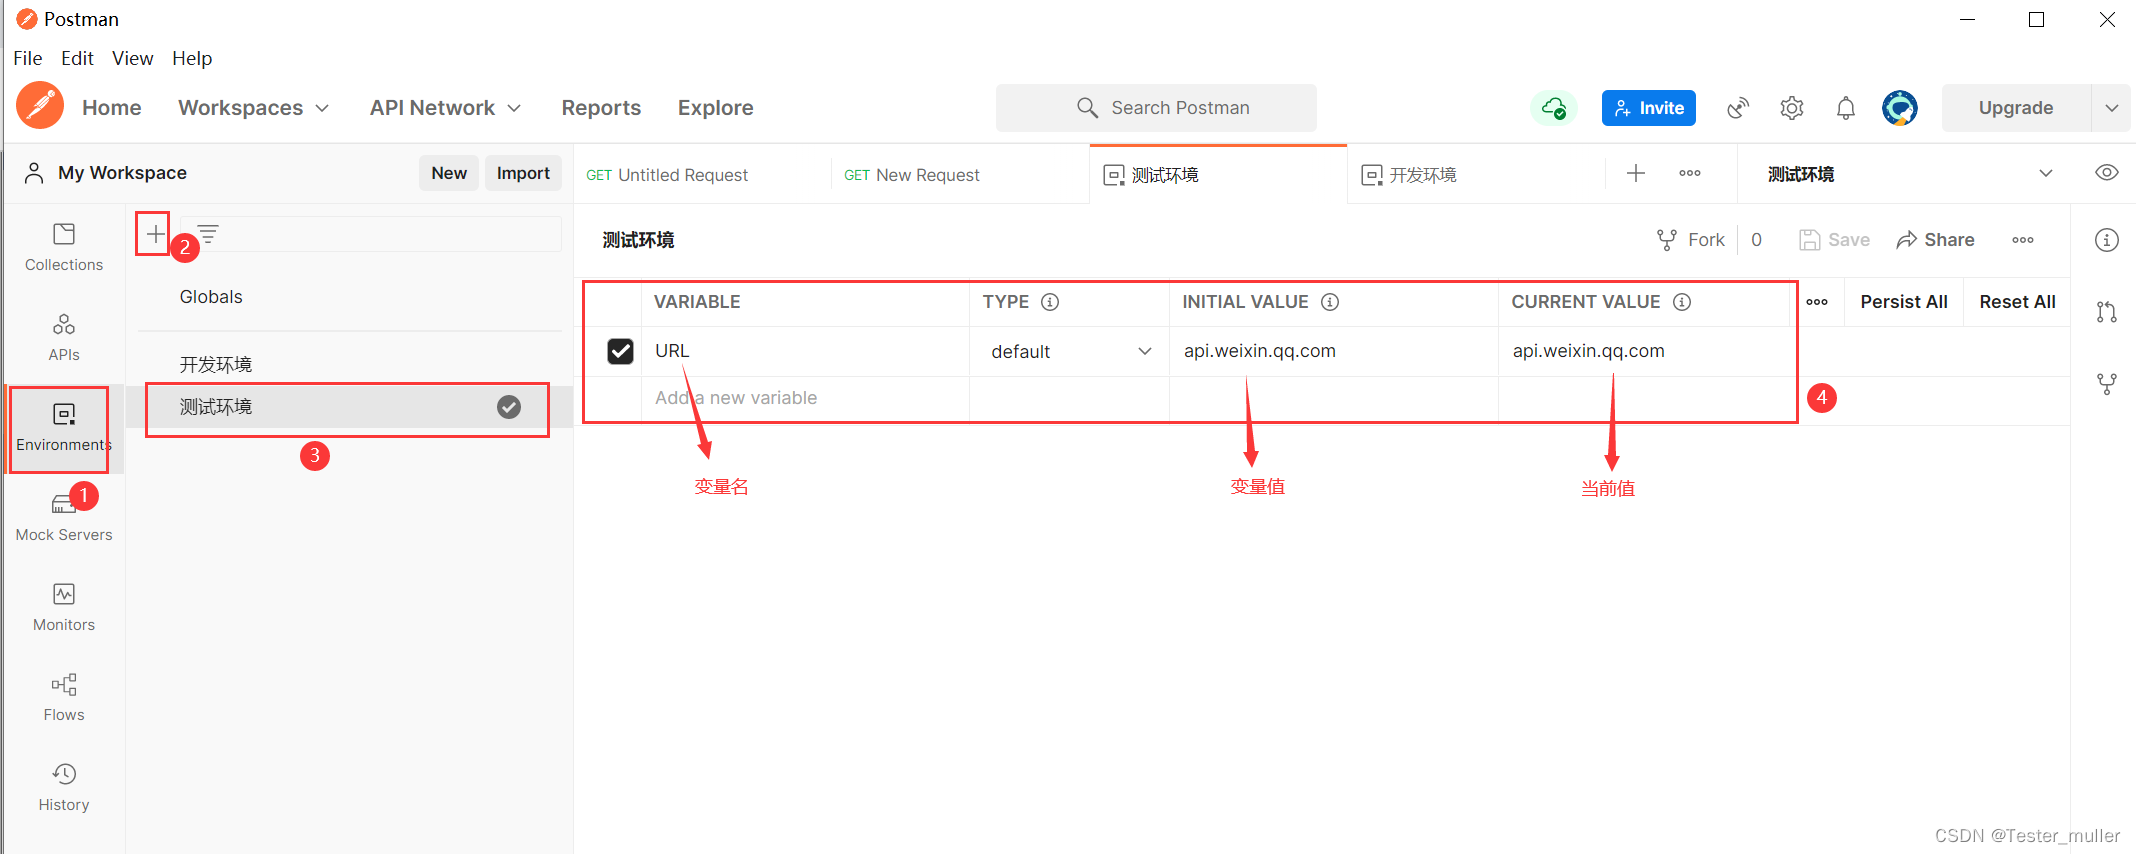Uncheck the URL variable checkbox
The width and height of the screenshot is (2136, 854).
click(x=620, y=351)
